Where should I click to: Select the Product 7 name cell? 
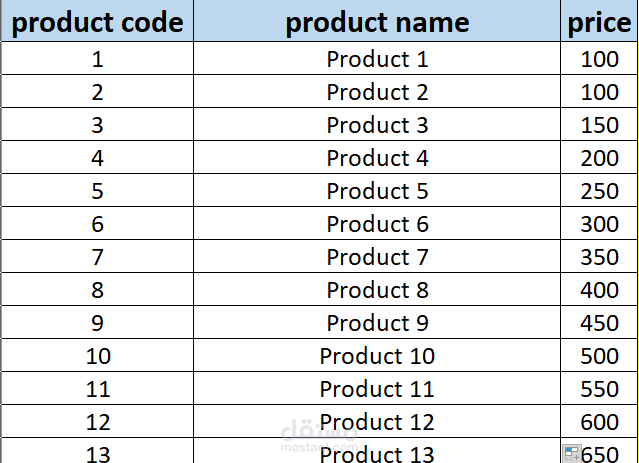tap(377, 257)
